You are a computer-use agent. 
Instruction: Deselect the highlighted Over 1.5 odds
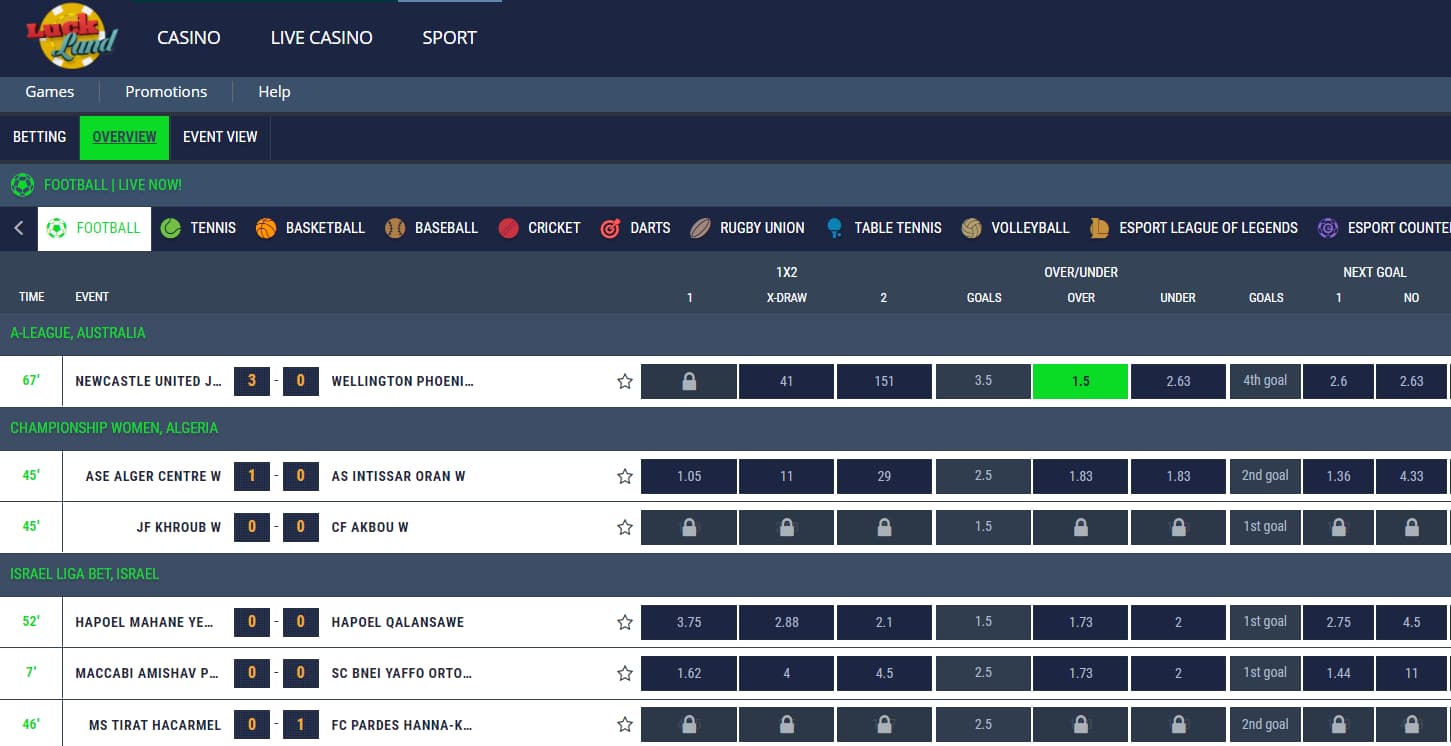pyautogui.click(x=1080, y=381)
